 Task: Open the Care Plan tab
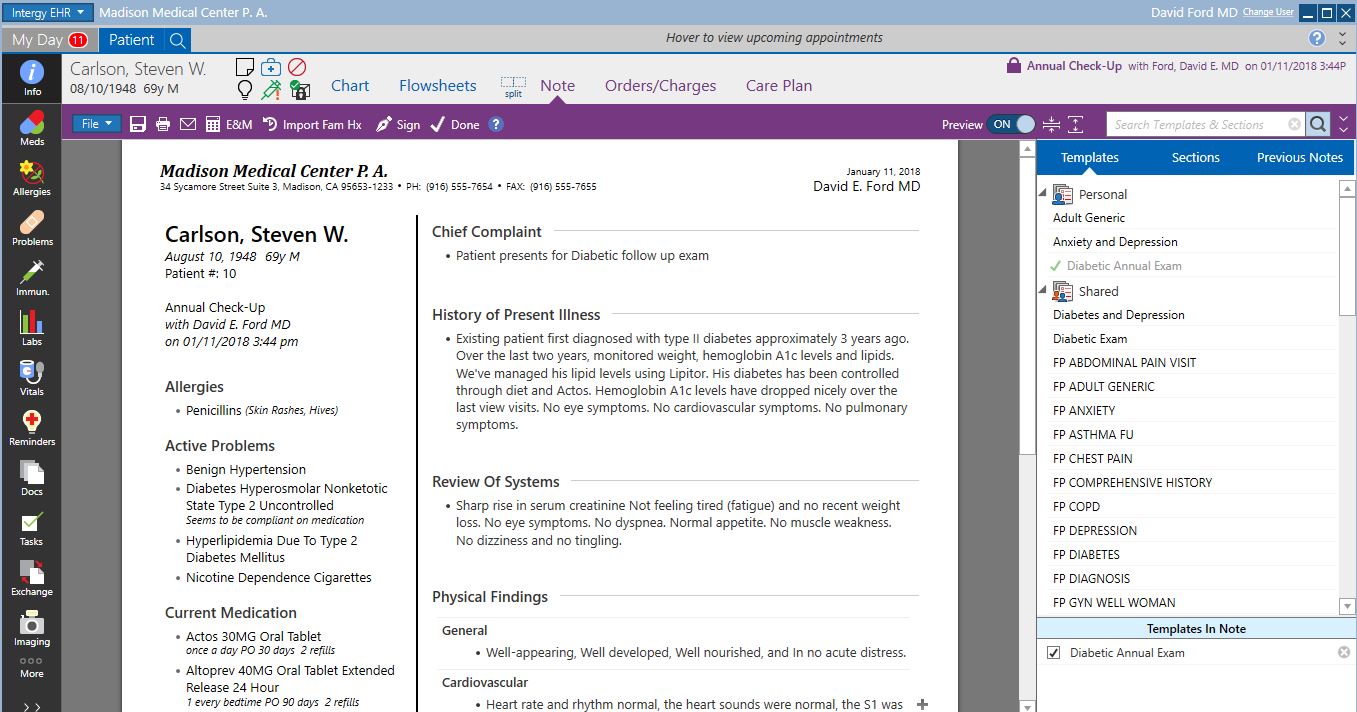coord(779,86)
